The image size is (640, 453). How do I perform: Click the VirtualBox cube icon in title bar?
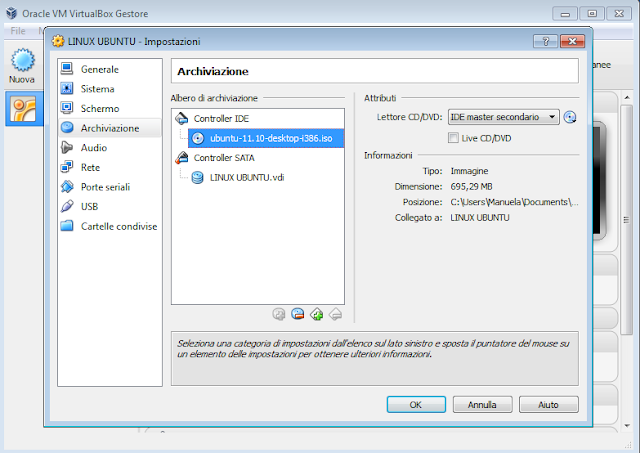(11, 13)
